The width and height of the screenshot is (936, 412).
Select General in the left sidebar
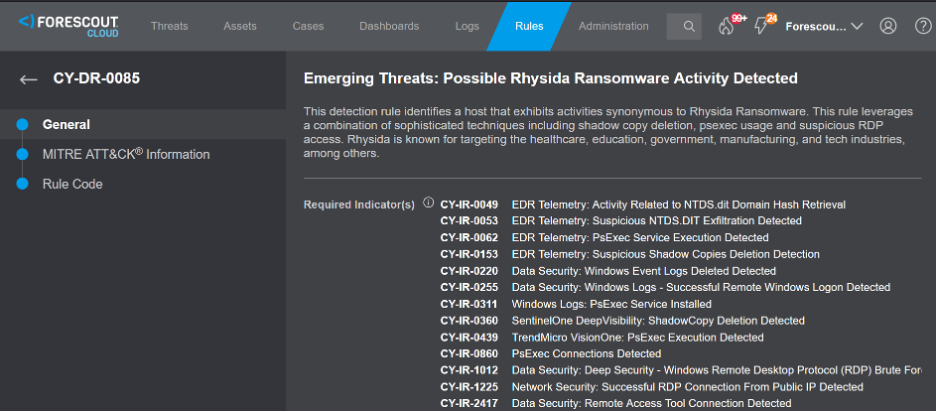point(66,125)
